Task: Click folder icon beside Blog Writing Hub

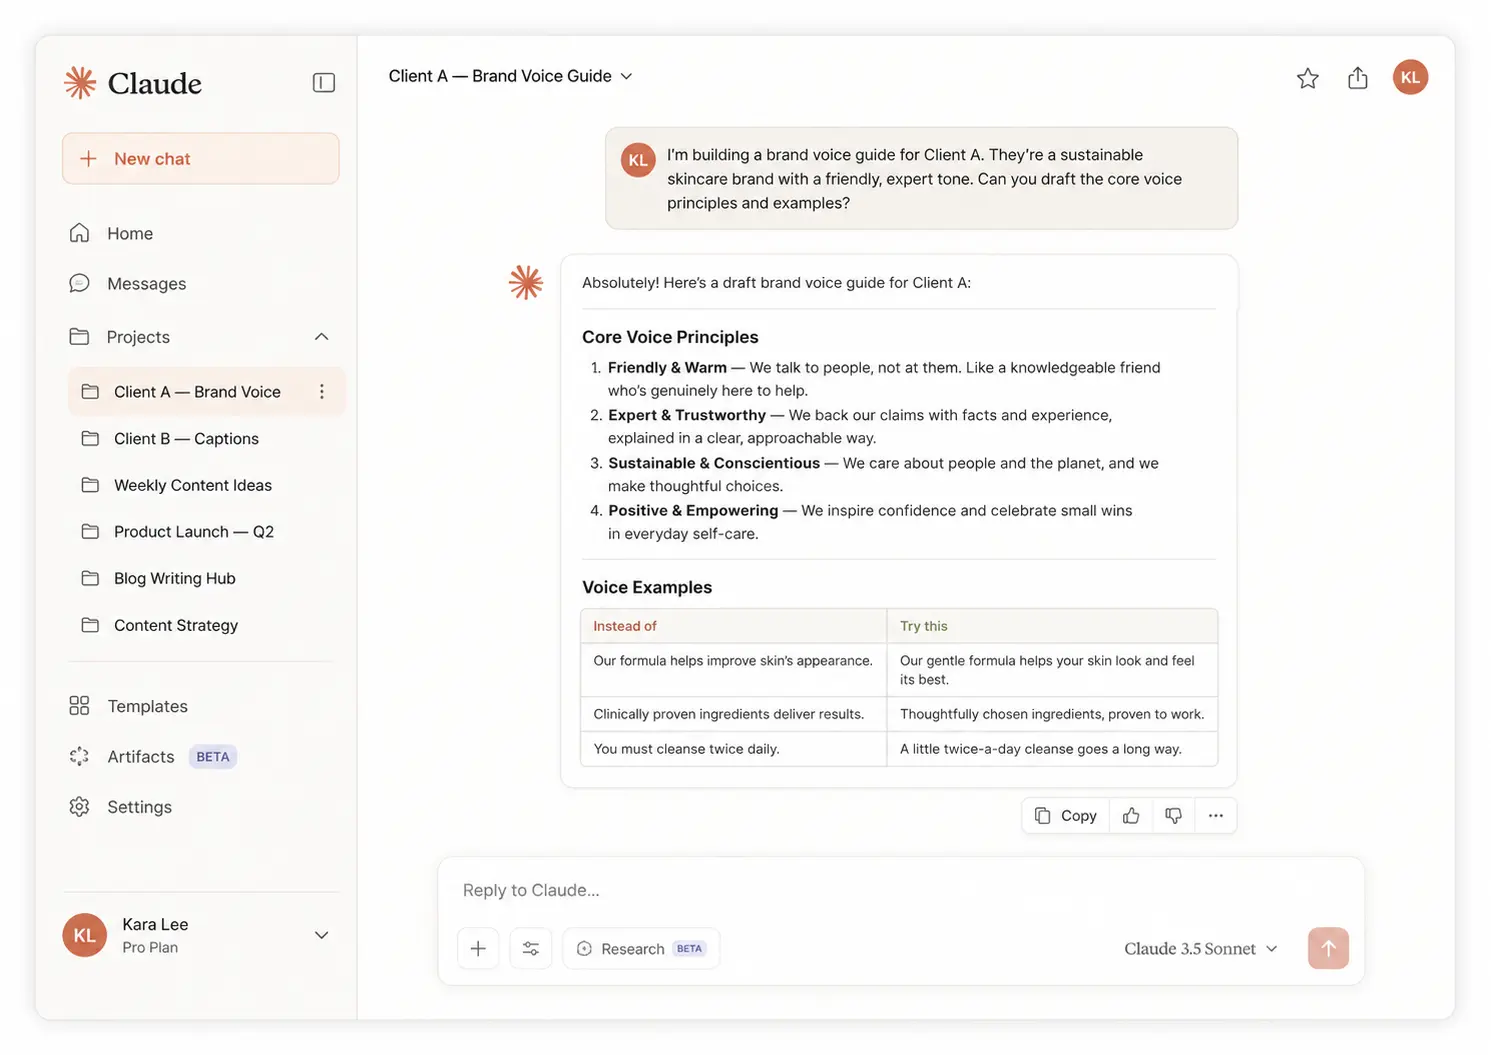Action: [x=90, y=578]
